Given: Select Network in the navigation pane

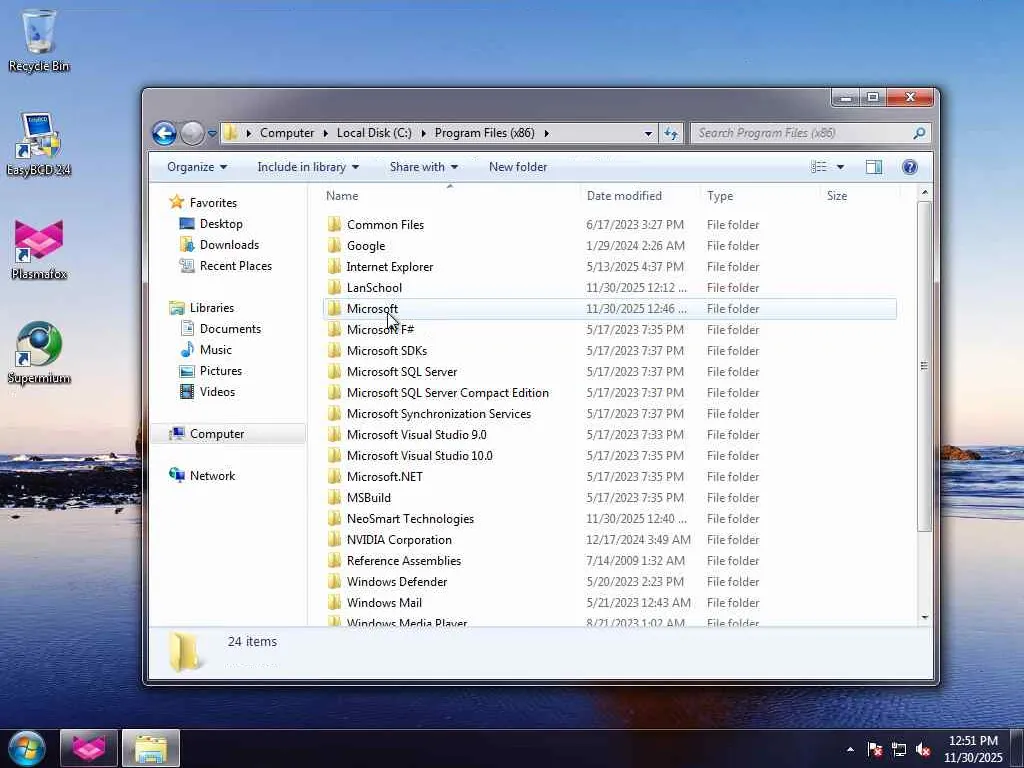Looking at the screenshot, I should pyautogui.click(x=212, y=475).
